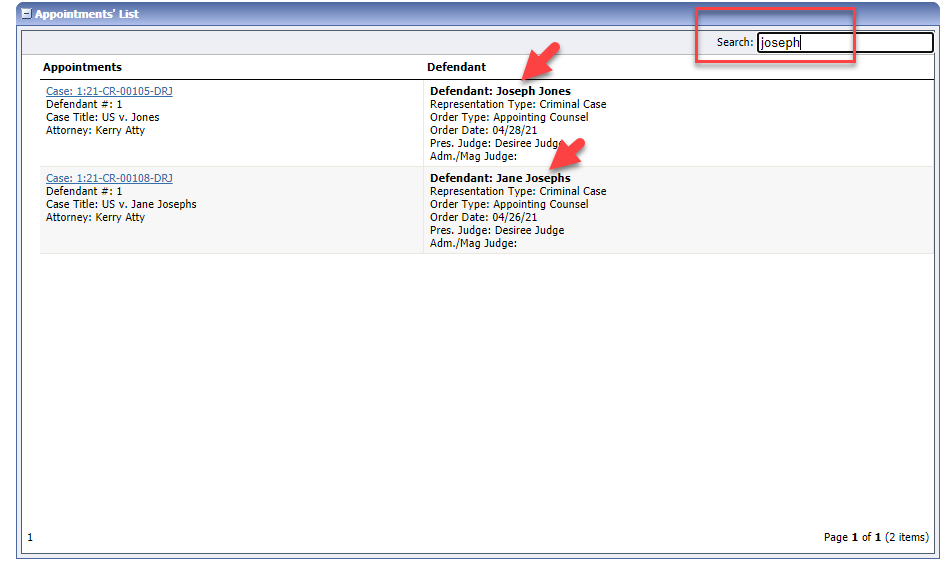Click Order Date: 04/26/21
Screen dimensions: 948x565
[x=484, y=218]
